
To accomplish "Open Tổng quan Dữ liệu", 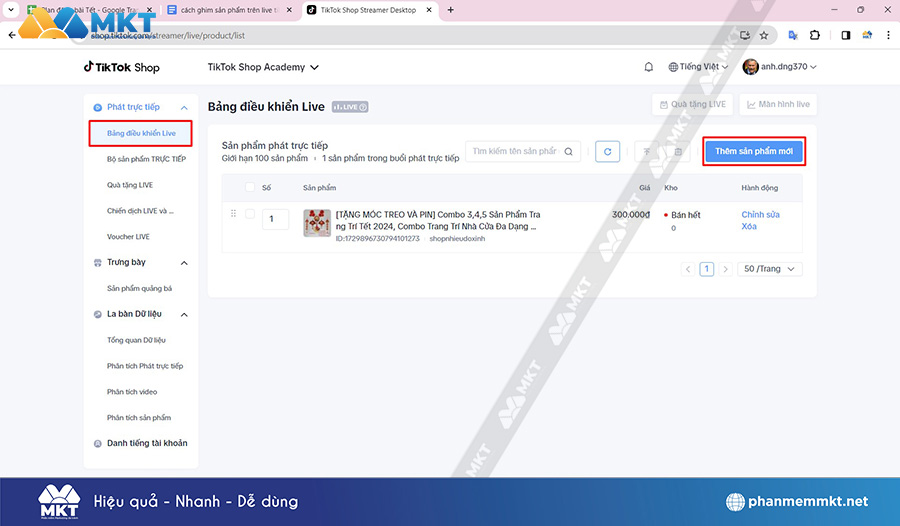I will pos(136,340).
